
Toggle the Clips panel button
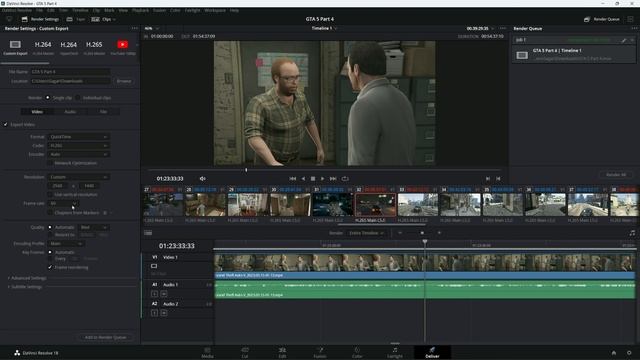click(x=103, y=19)
